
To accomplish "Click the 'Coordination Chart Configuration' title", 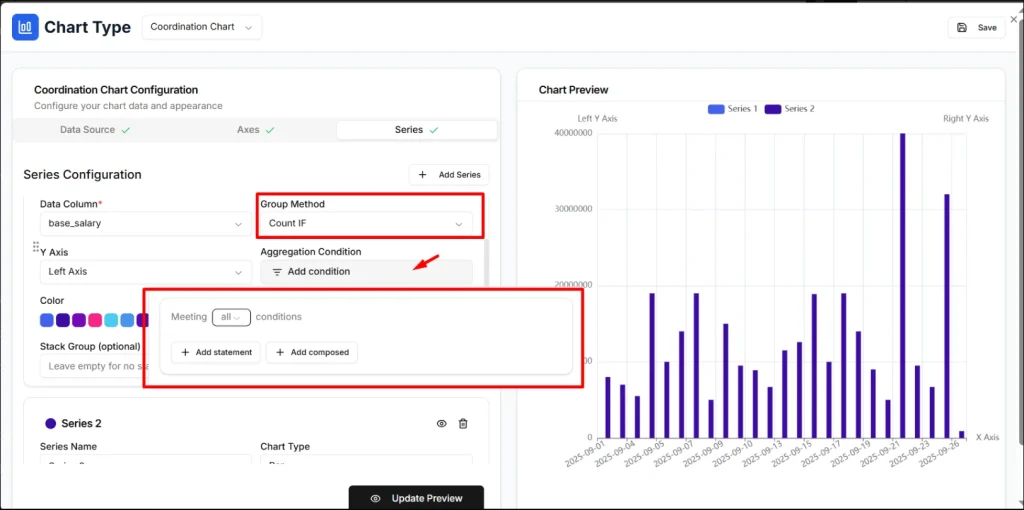I will pos(116,89).
